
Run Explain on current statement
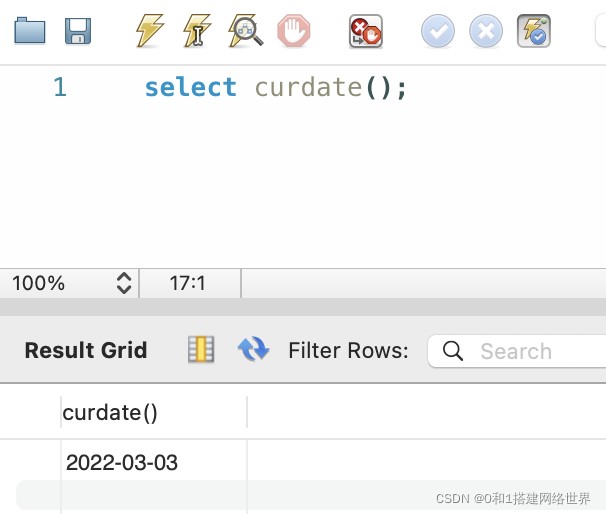pyautogui.click(x=245, y=31)
